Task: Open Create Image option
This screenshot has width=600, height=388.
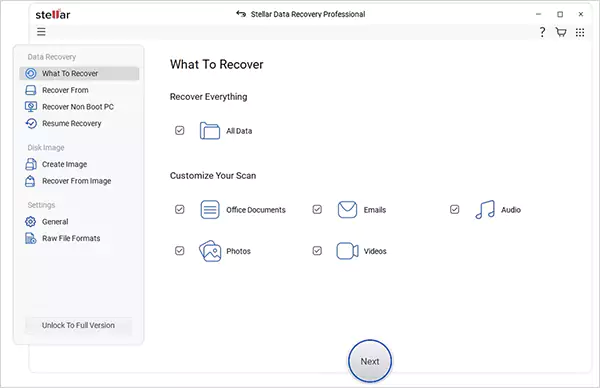Action: (x=64, y=164)
